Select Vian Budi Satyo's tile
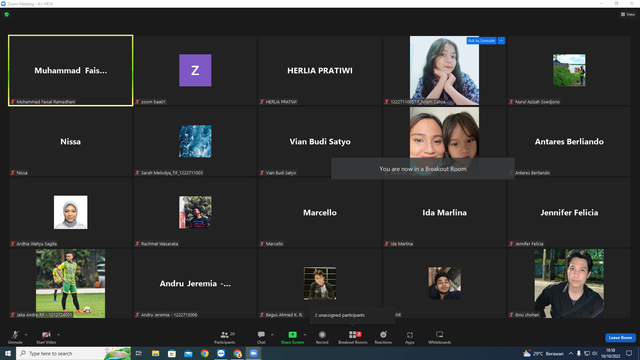The height and width of the screenshot is (360, 640). [320, 141]
